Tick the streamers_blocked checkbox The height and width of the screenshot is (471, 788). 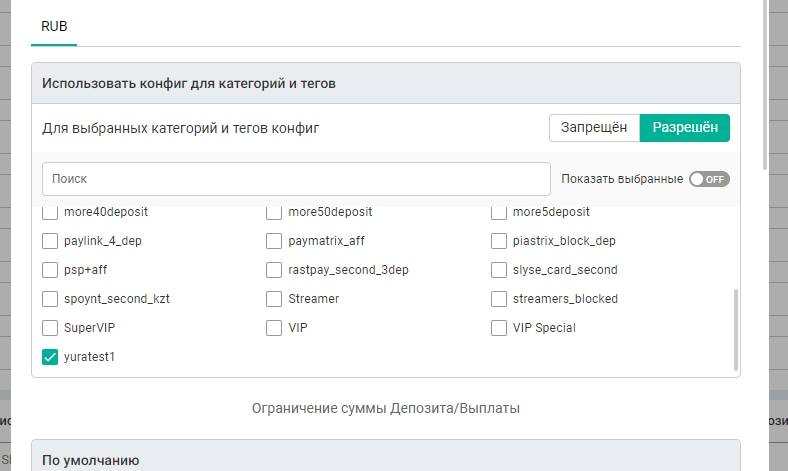[x=499, y=299]
